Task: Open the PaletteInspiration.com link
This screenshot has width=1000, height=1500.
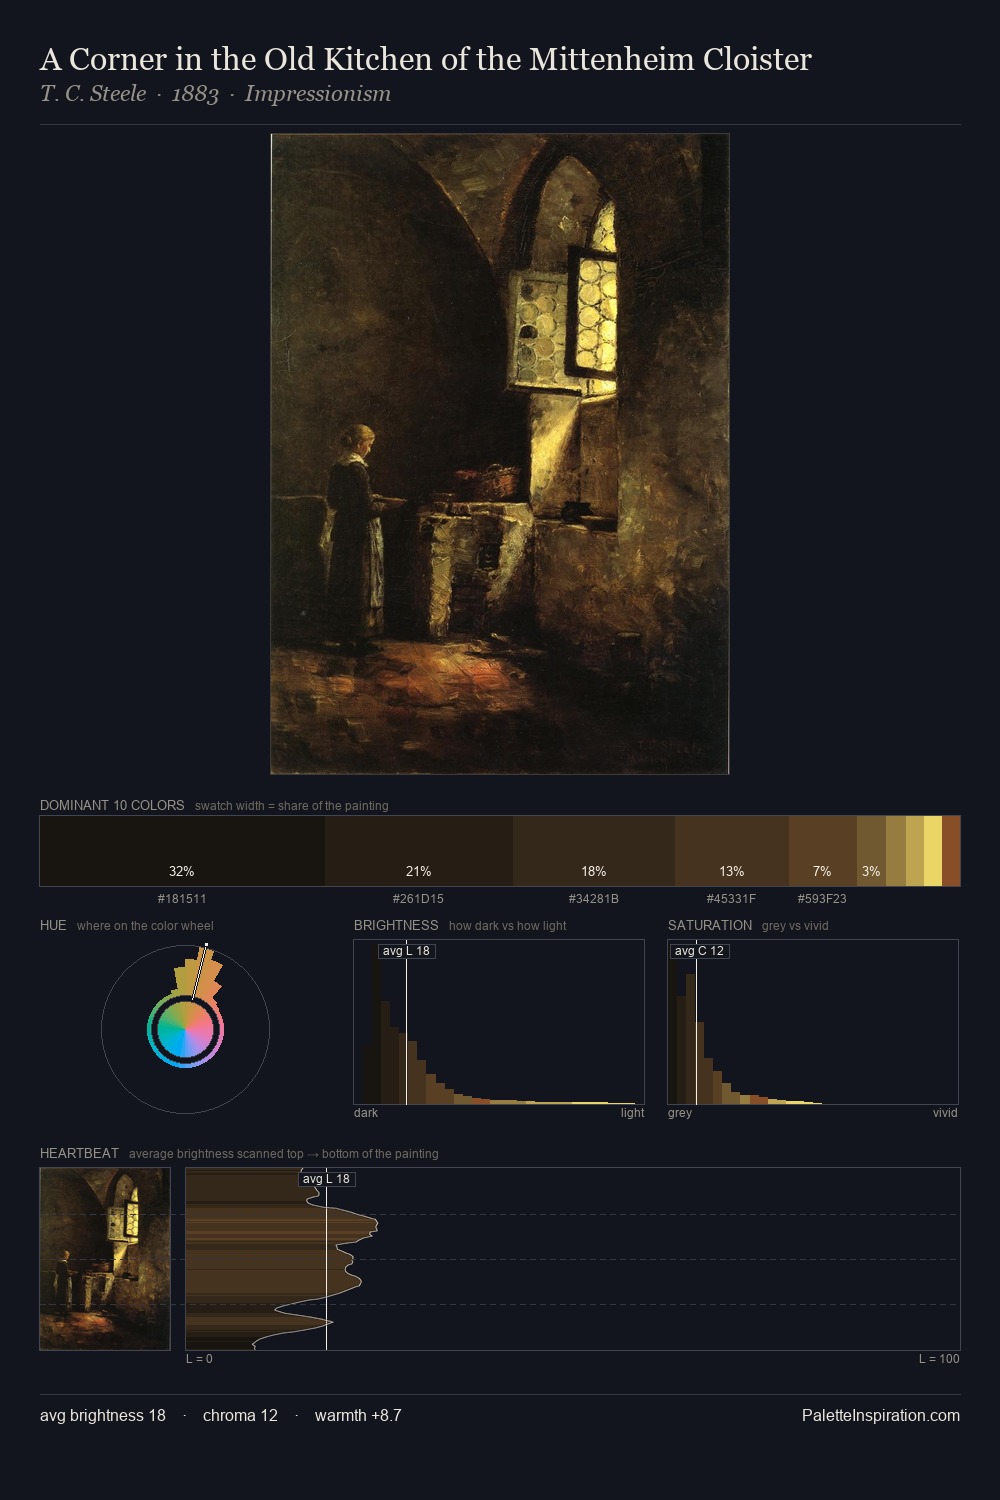Action: (881, 1415)
